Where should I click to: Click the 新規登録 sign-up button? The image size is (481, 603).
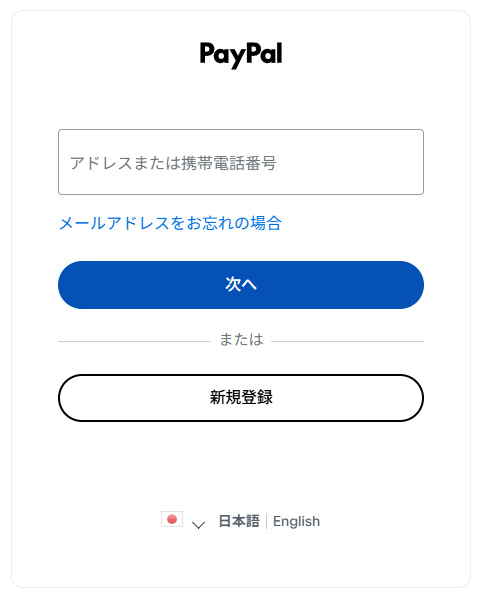pos(241,398)
